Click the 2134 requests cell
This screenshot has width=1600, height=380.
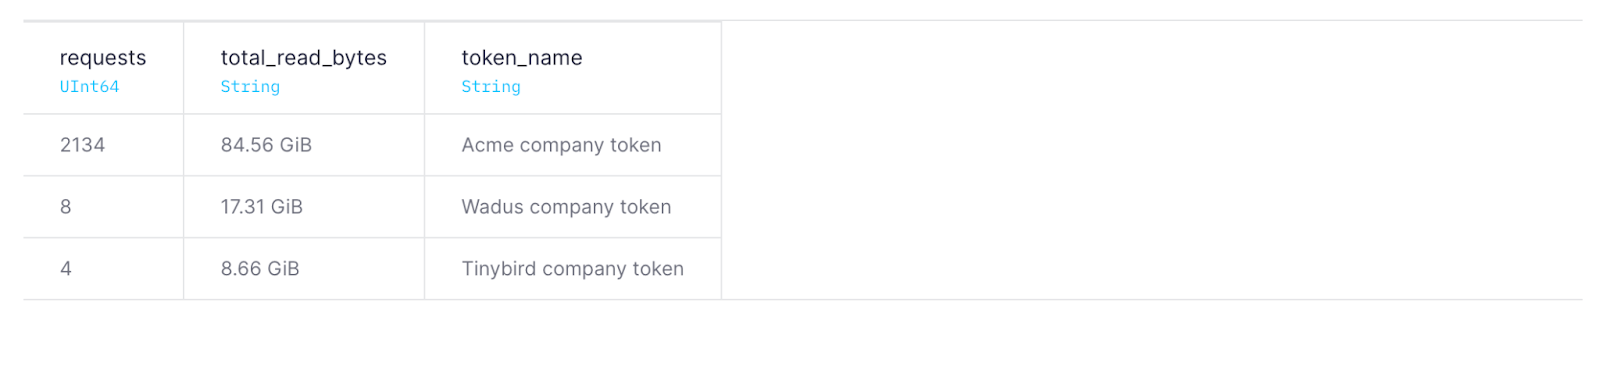(103, 145)
